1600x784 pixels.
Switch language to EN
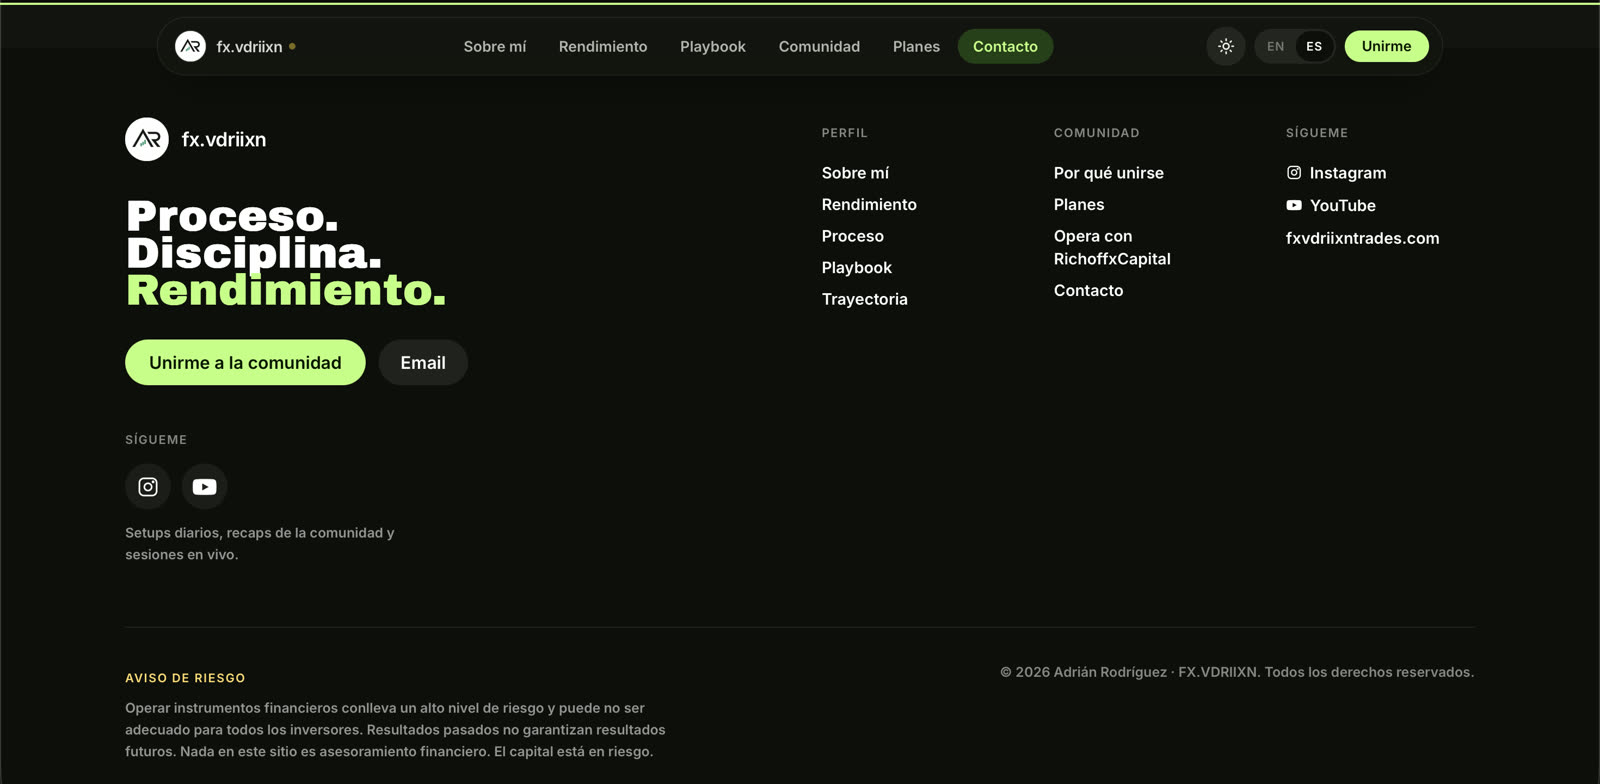click(1276, 46)
